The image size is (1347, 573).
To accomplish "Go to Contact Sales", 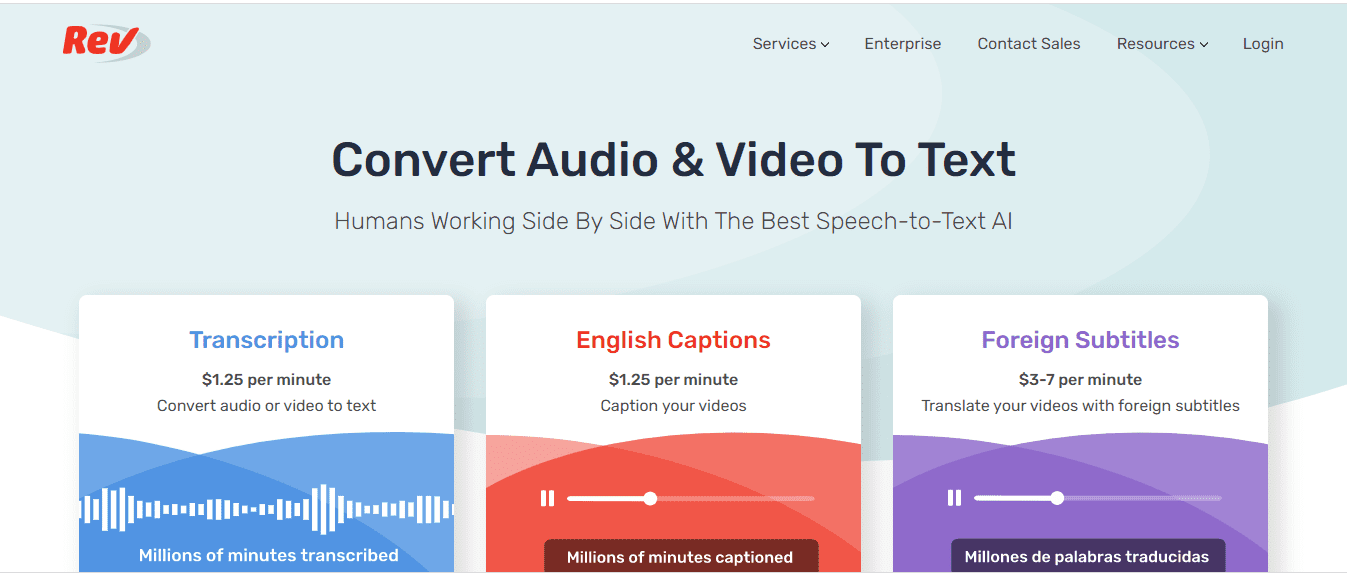I will tap(1029, 44).
